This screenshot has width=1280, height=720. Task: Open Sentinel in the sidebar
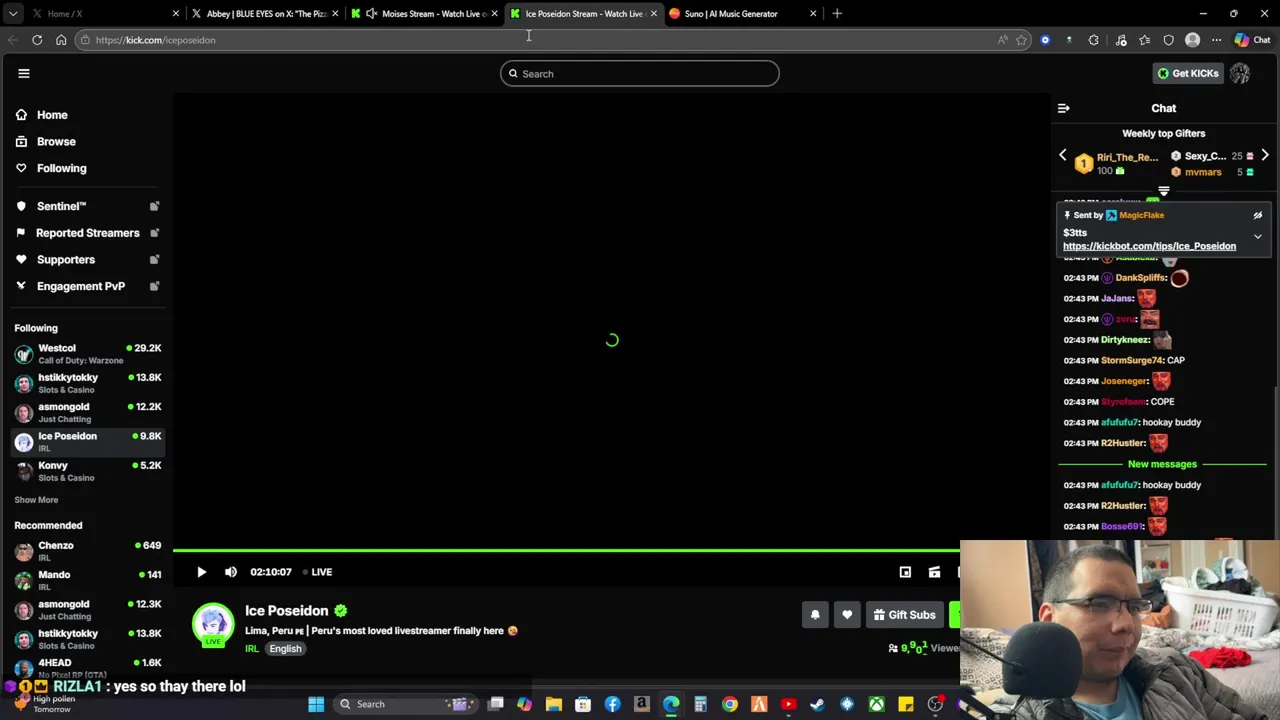tap(87, 206)
